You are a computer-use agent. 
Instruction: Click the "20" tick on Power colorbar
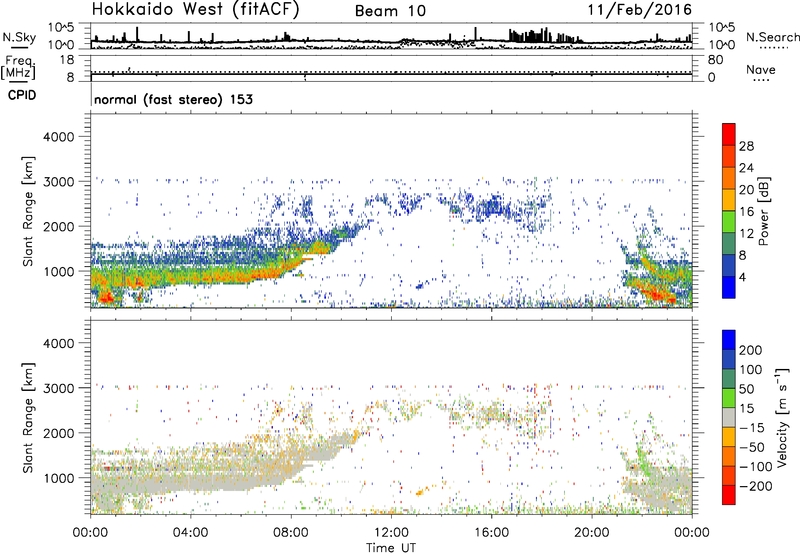(x=746, y=190)
